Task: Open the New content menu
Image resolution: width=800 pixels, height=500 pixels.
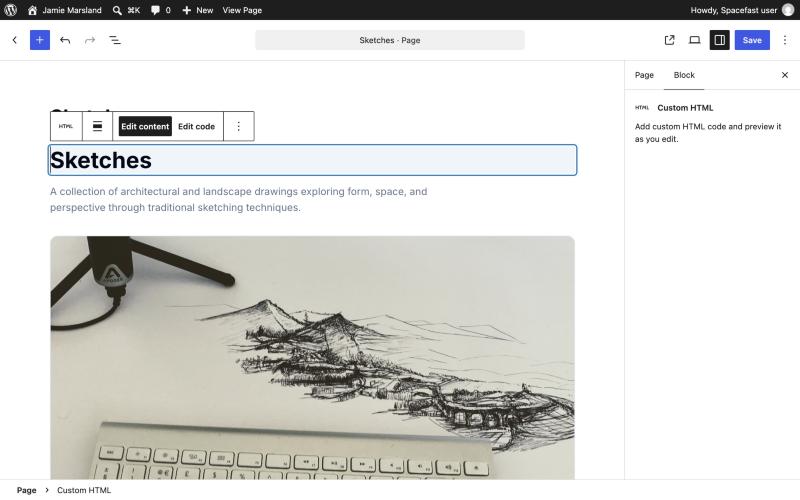Action: pos(197,10)
